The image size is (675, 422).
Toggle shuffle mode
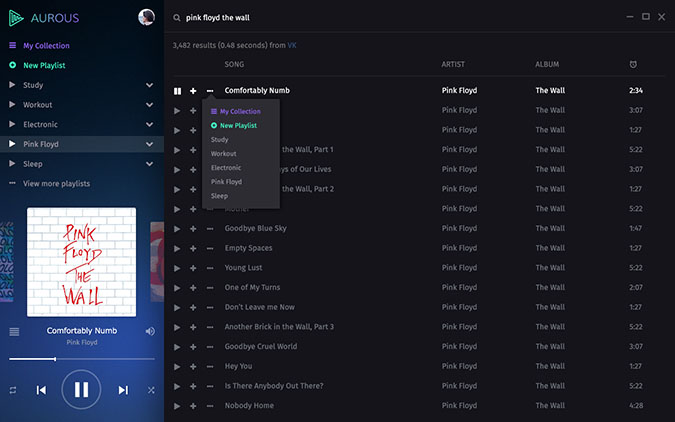(x=151, y=390)
